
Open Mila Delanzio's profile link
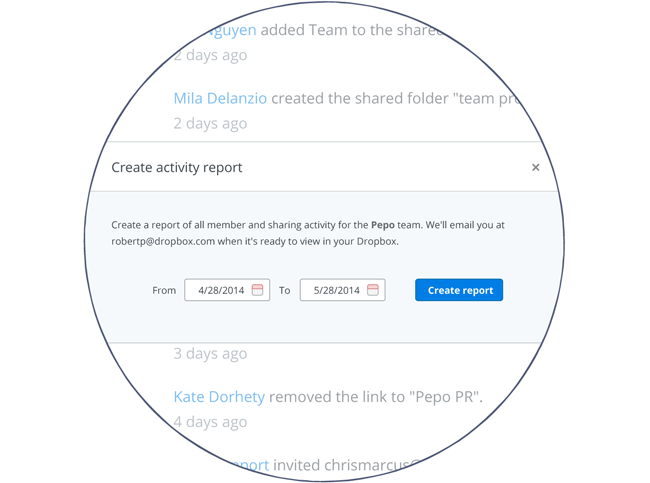(x=220, y=99)
